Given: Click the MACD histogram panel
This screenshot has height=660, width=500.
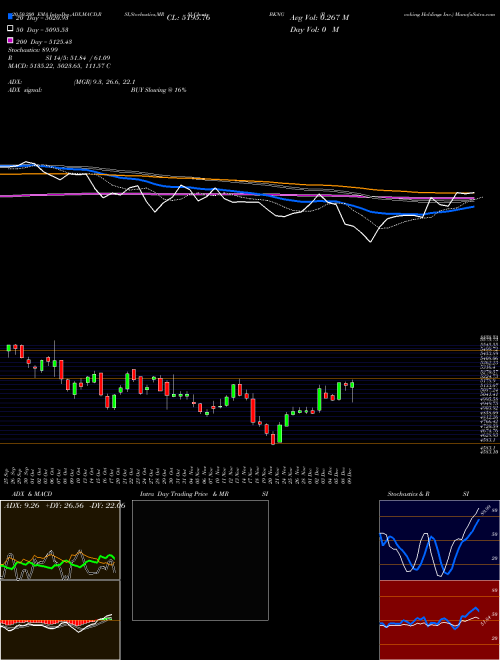Looking at the screenshot, I should click(60, 620).
